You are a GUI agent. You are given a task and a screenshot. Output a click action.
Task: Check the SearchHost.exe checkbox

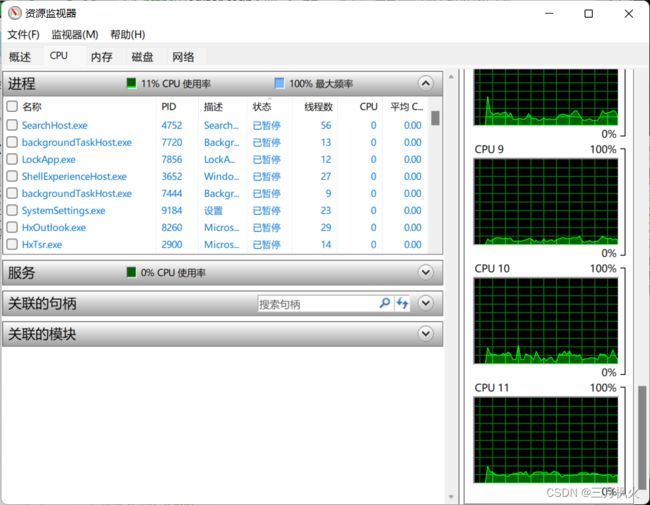12,125
